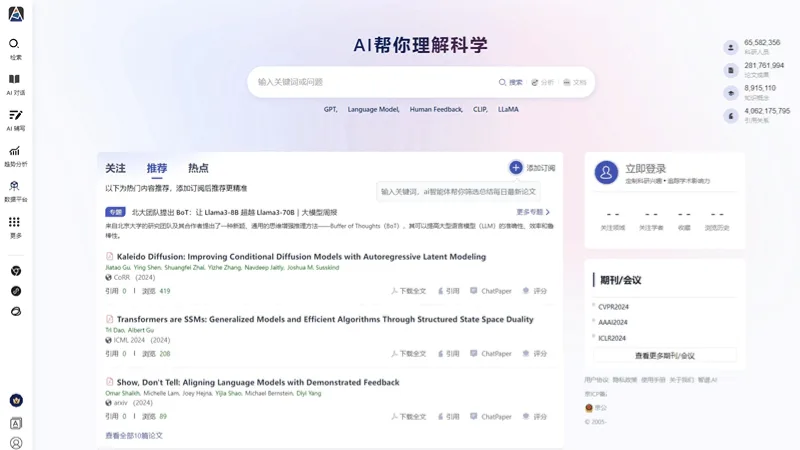Click 下载全文 for Show, Don't Tell paper

[408, 416]
